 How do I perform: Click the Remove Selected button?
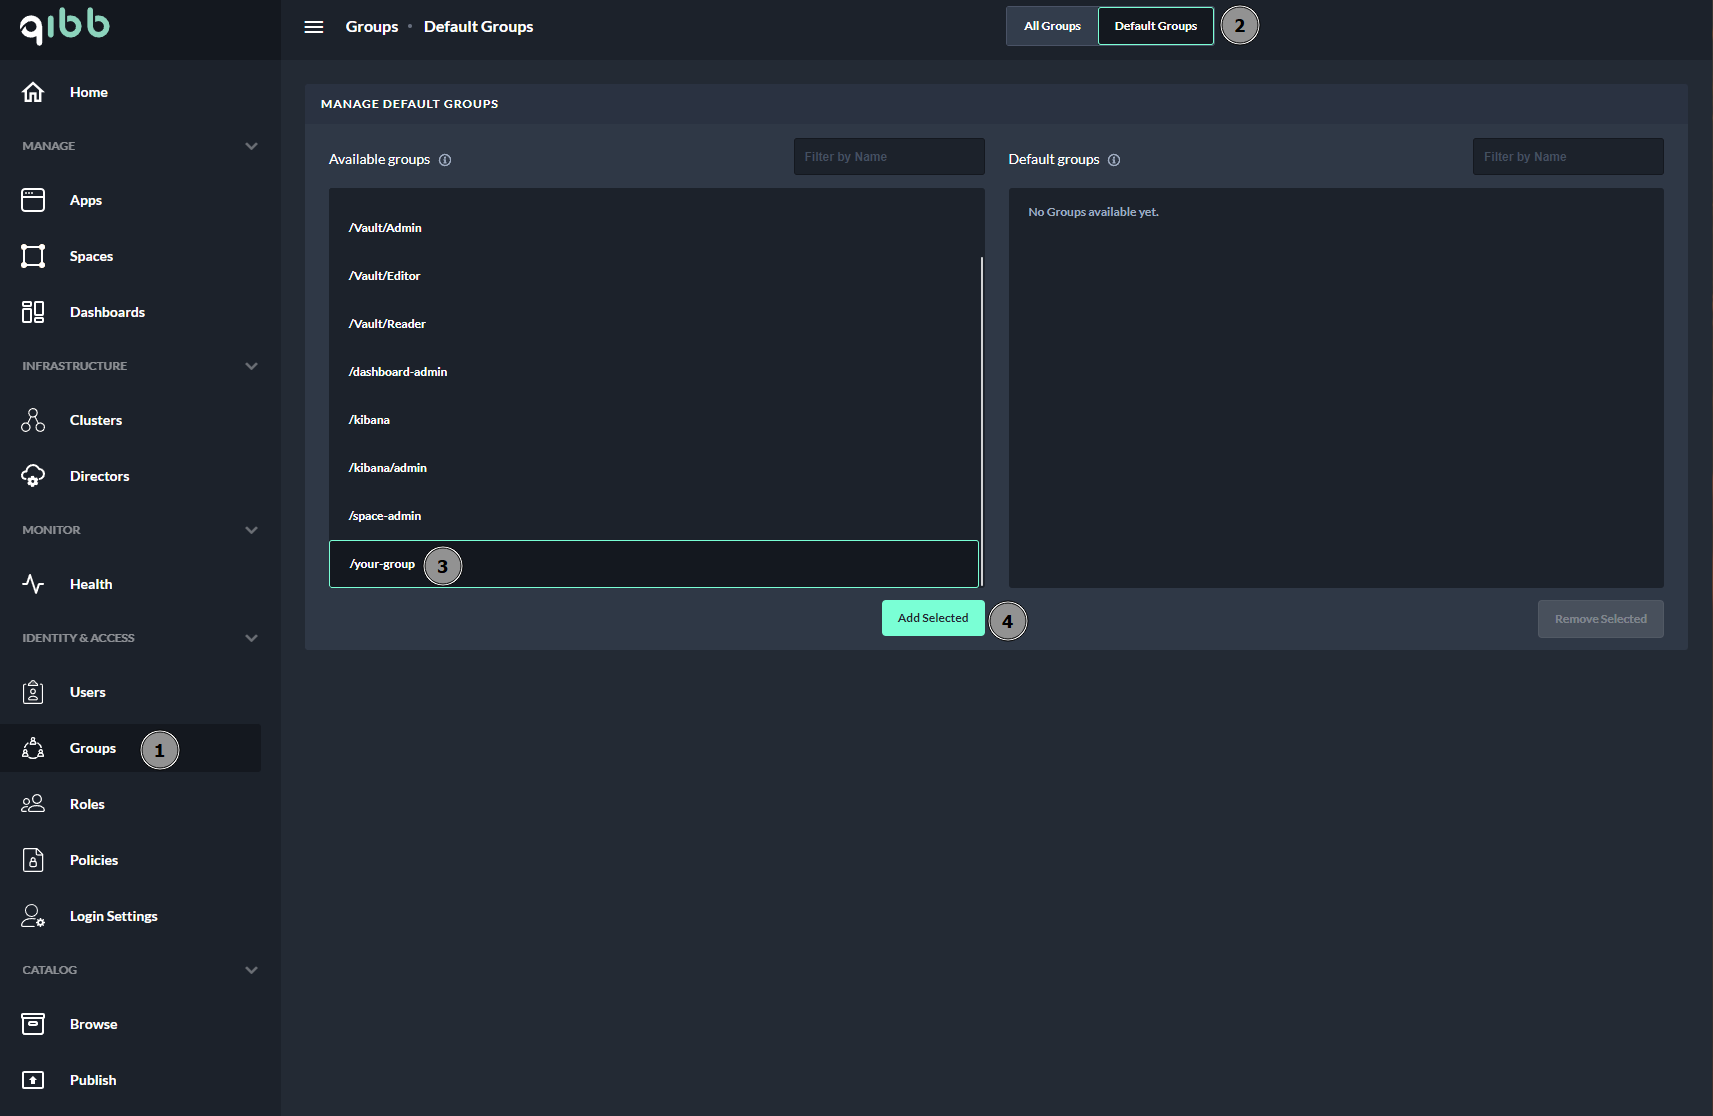(1600, 619)
